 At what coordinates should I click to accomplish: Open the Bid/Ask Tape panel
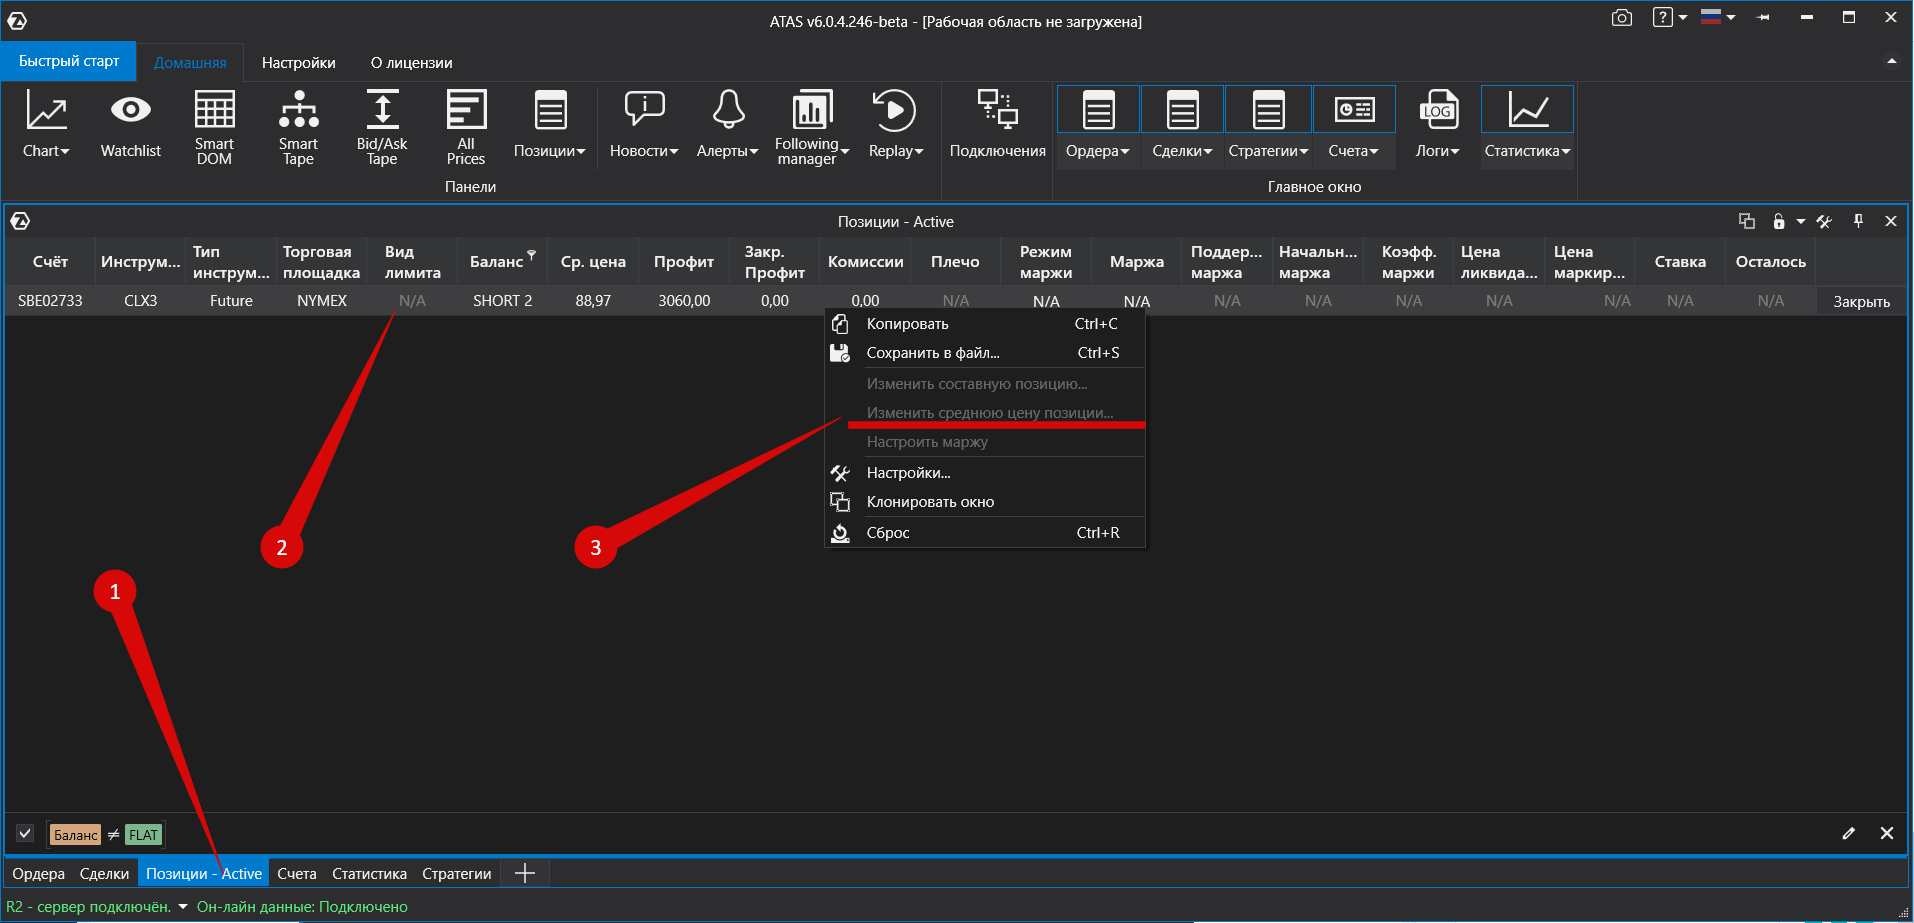click(x=382, y=125)
